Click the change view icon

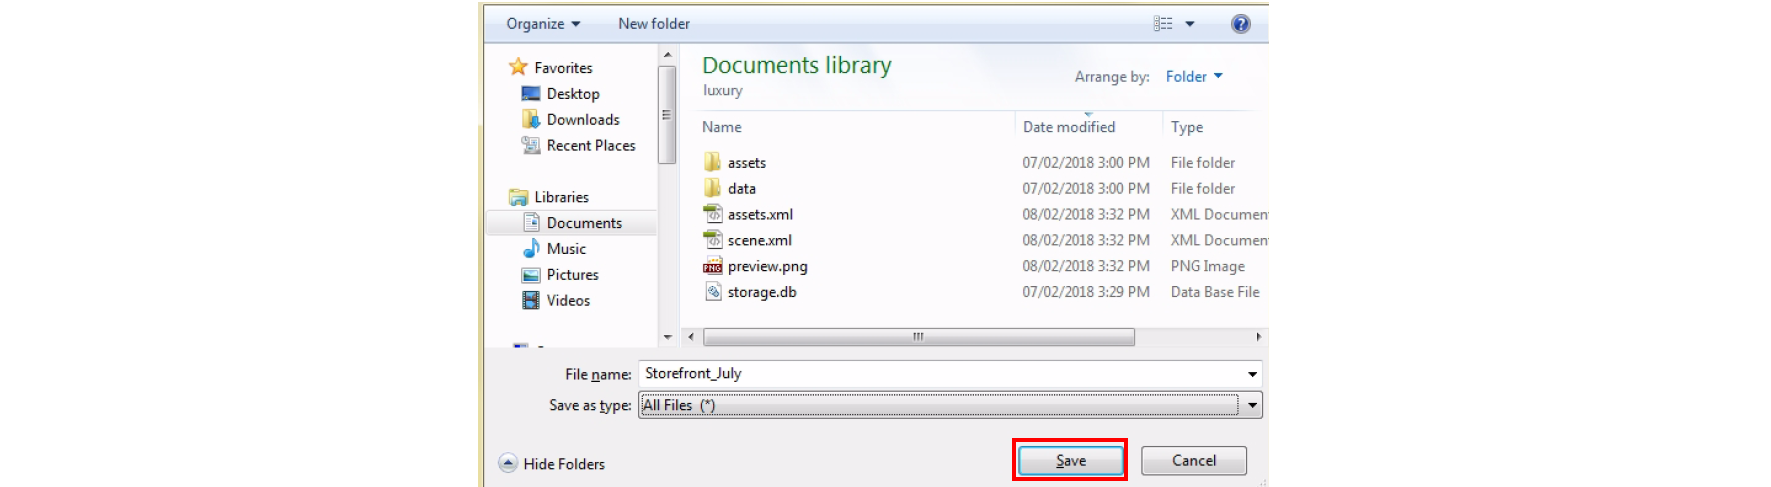[x=1163, y=24]
